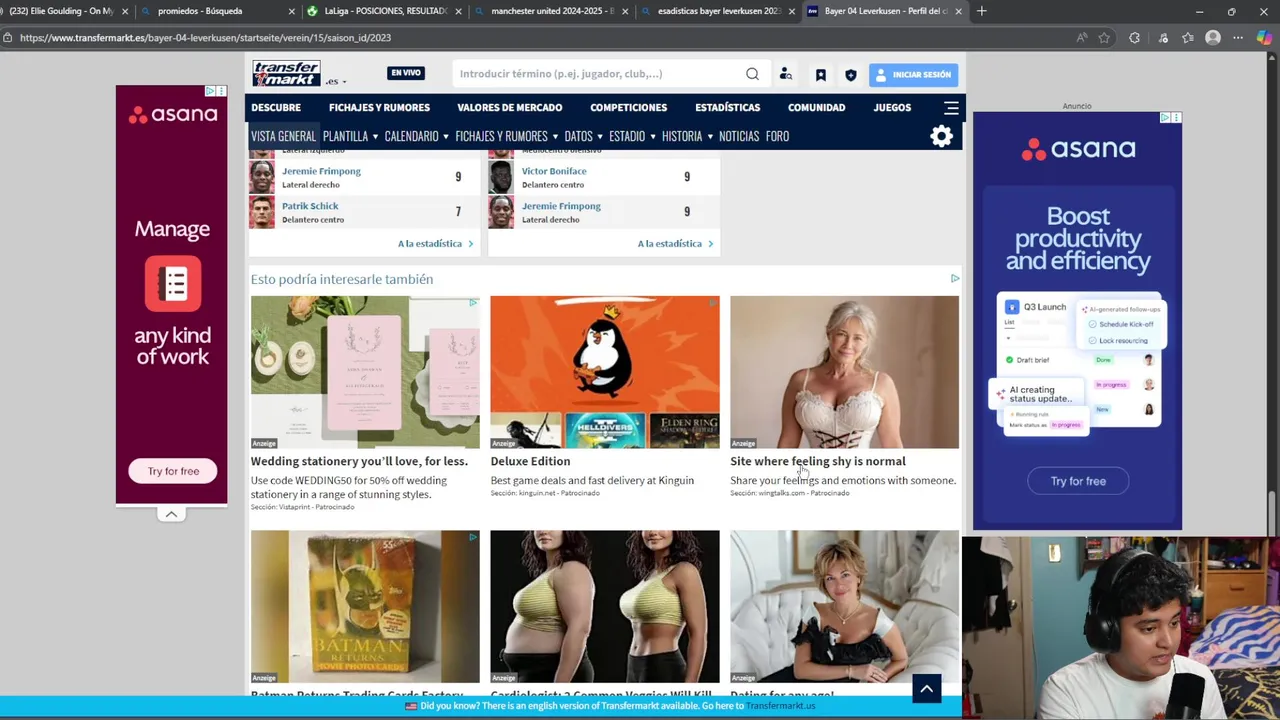
Task: Open the Noticias tab
Action: [x=739, y=137]
